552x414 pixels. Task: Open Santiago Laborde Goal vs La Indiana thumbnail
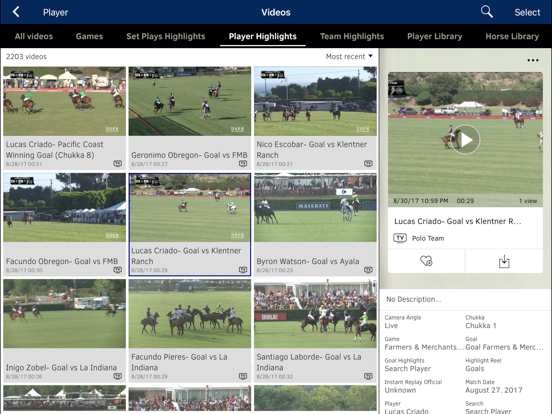(315, 314)
